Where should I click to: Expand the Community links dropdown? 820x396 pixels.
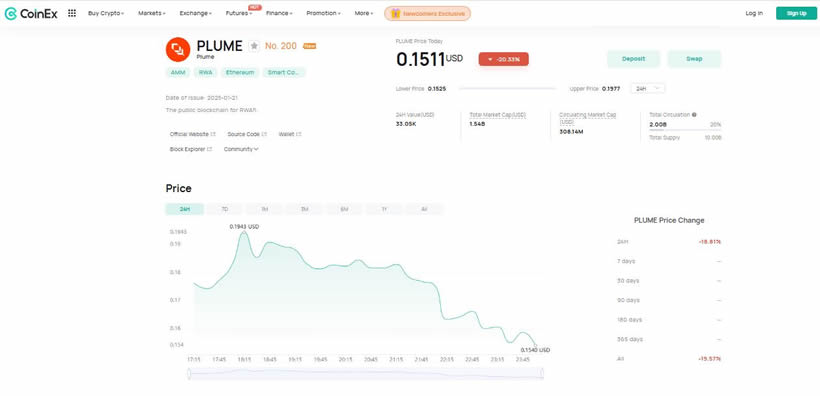(241, 149)
